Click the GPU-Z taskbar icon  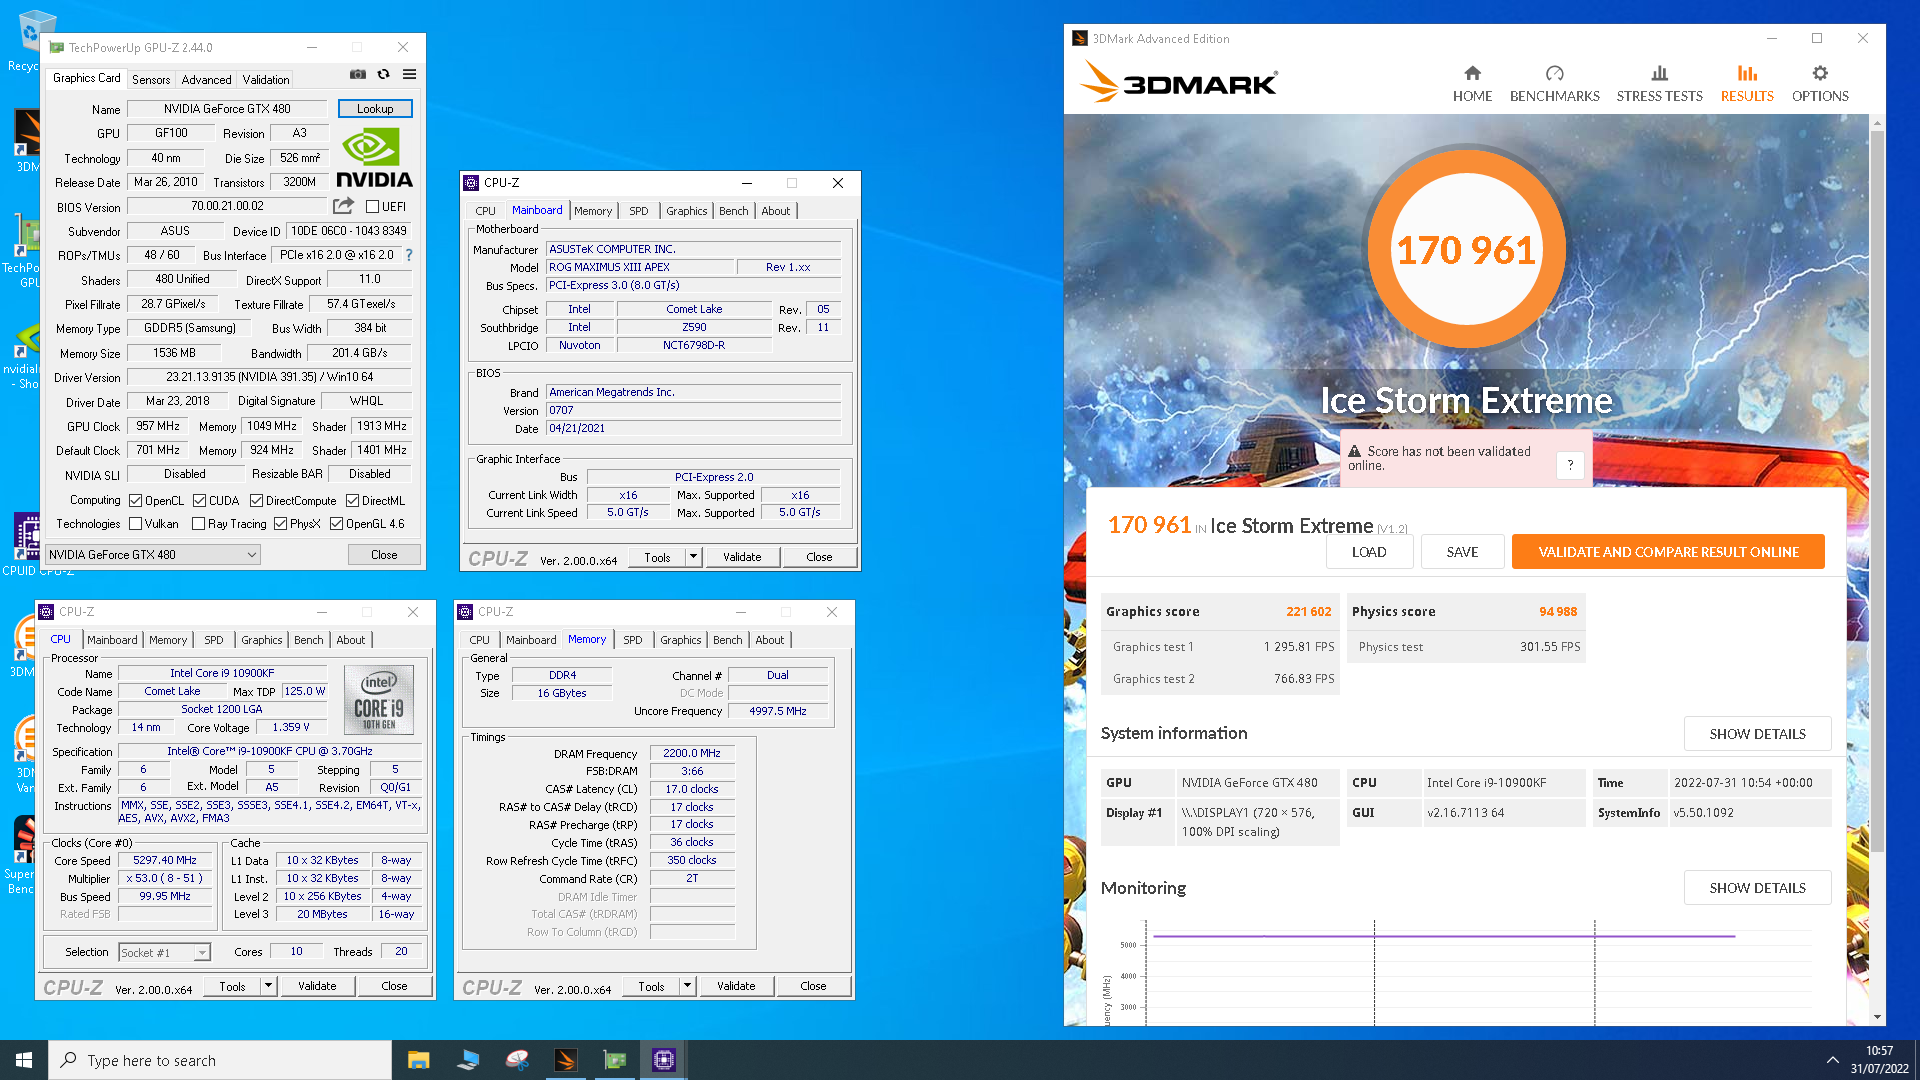click(x=615, y=1060)
